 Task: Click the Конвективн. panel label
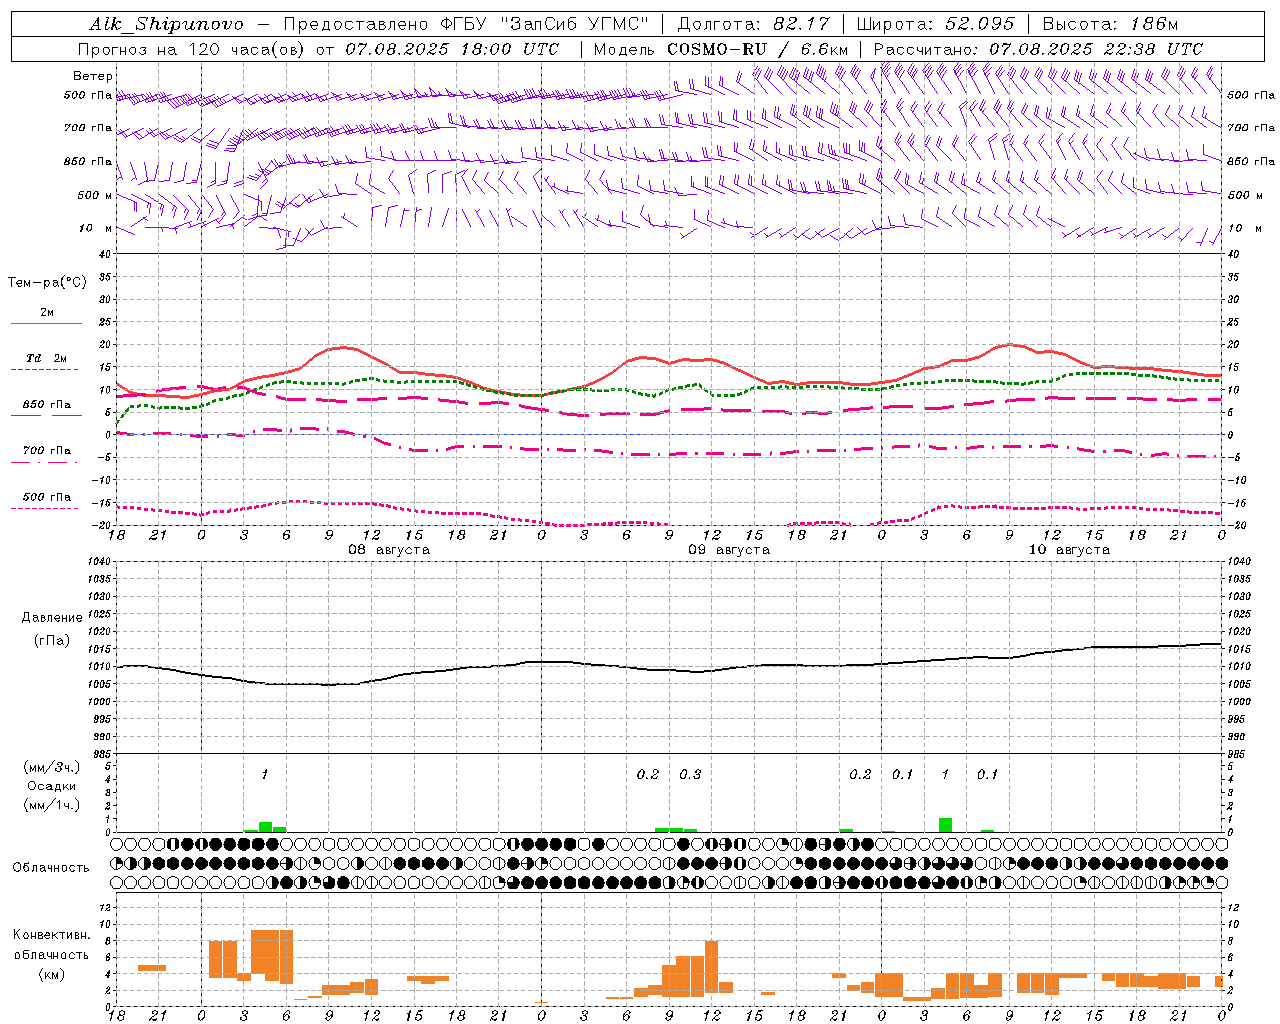point(52,935)
